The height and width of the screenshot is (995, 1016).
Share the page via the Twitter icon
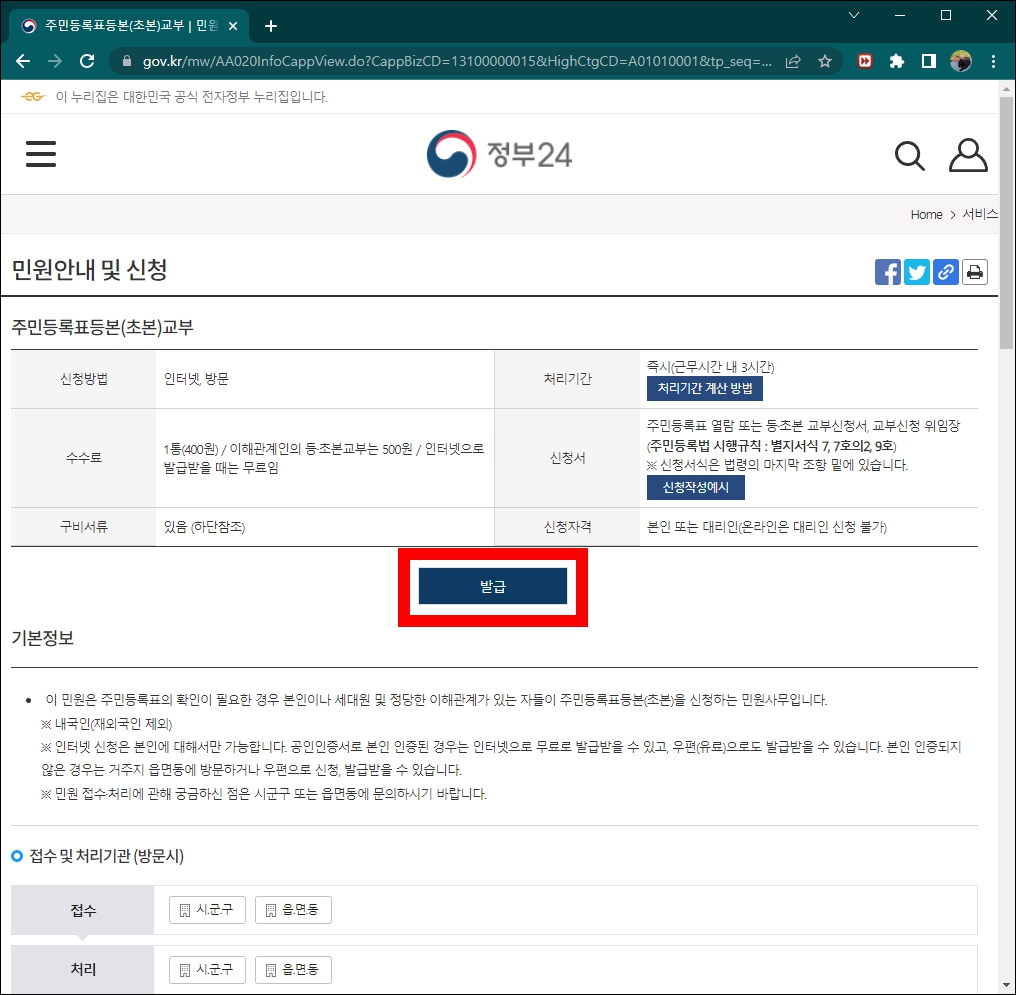[x=916, y=271]
